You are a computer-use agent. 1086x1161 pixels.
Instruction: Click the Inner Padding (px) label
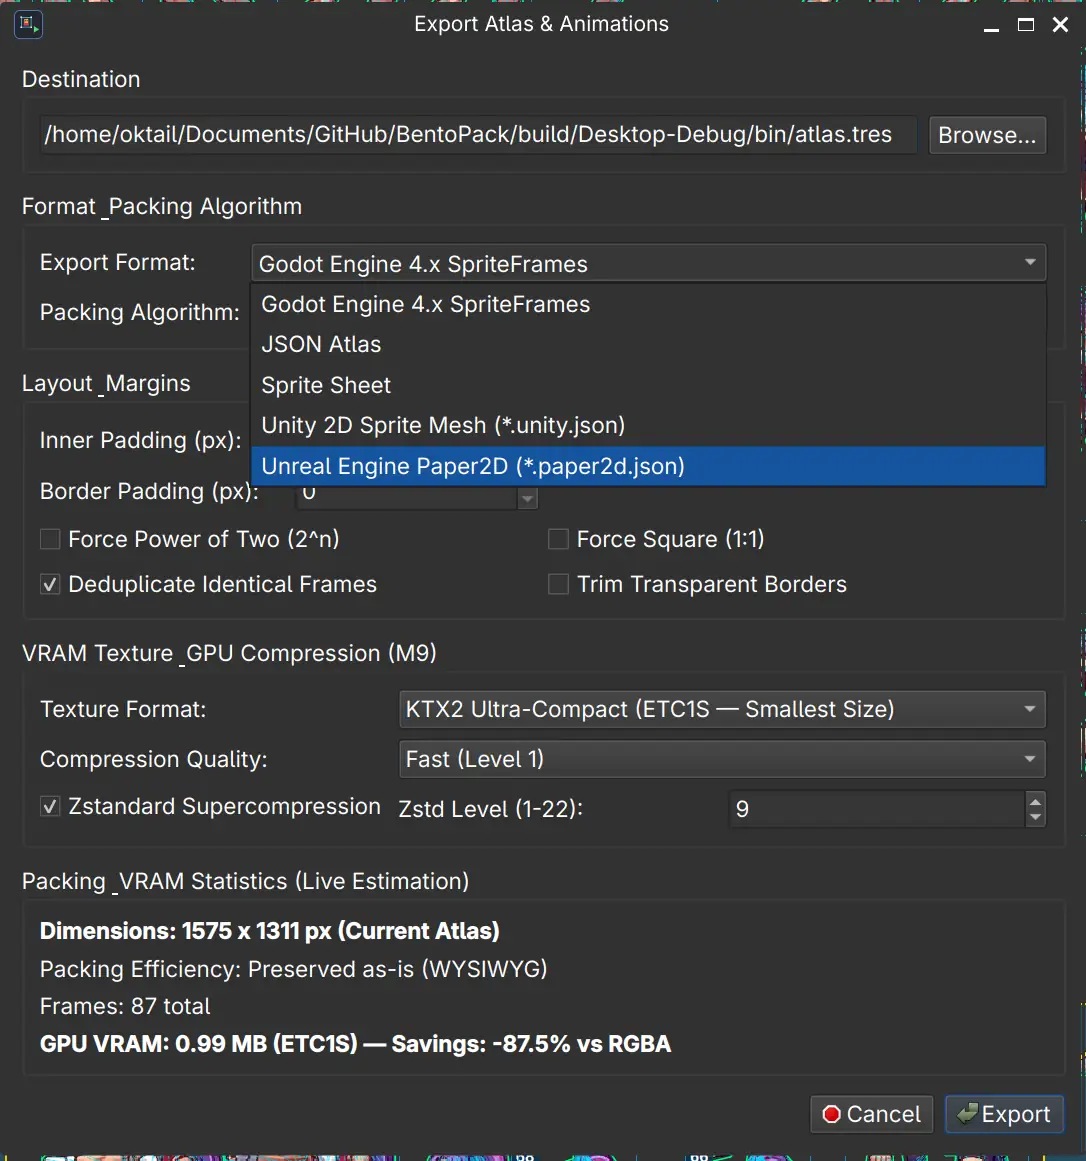click(141, 441)
